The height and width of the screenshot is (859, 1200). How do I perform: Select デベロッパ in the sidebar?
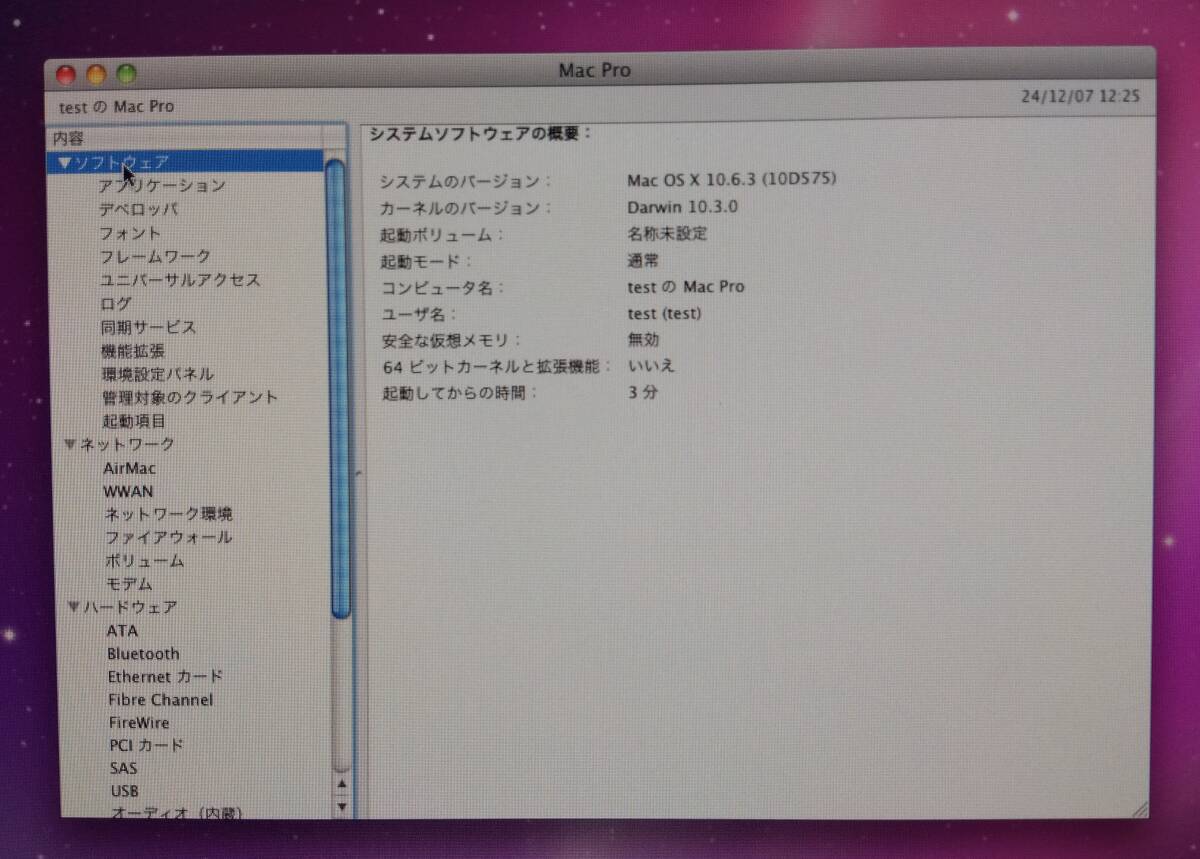coord(139,210)
